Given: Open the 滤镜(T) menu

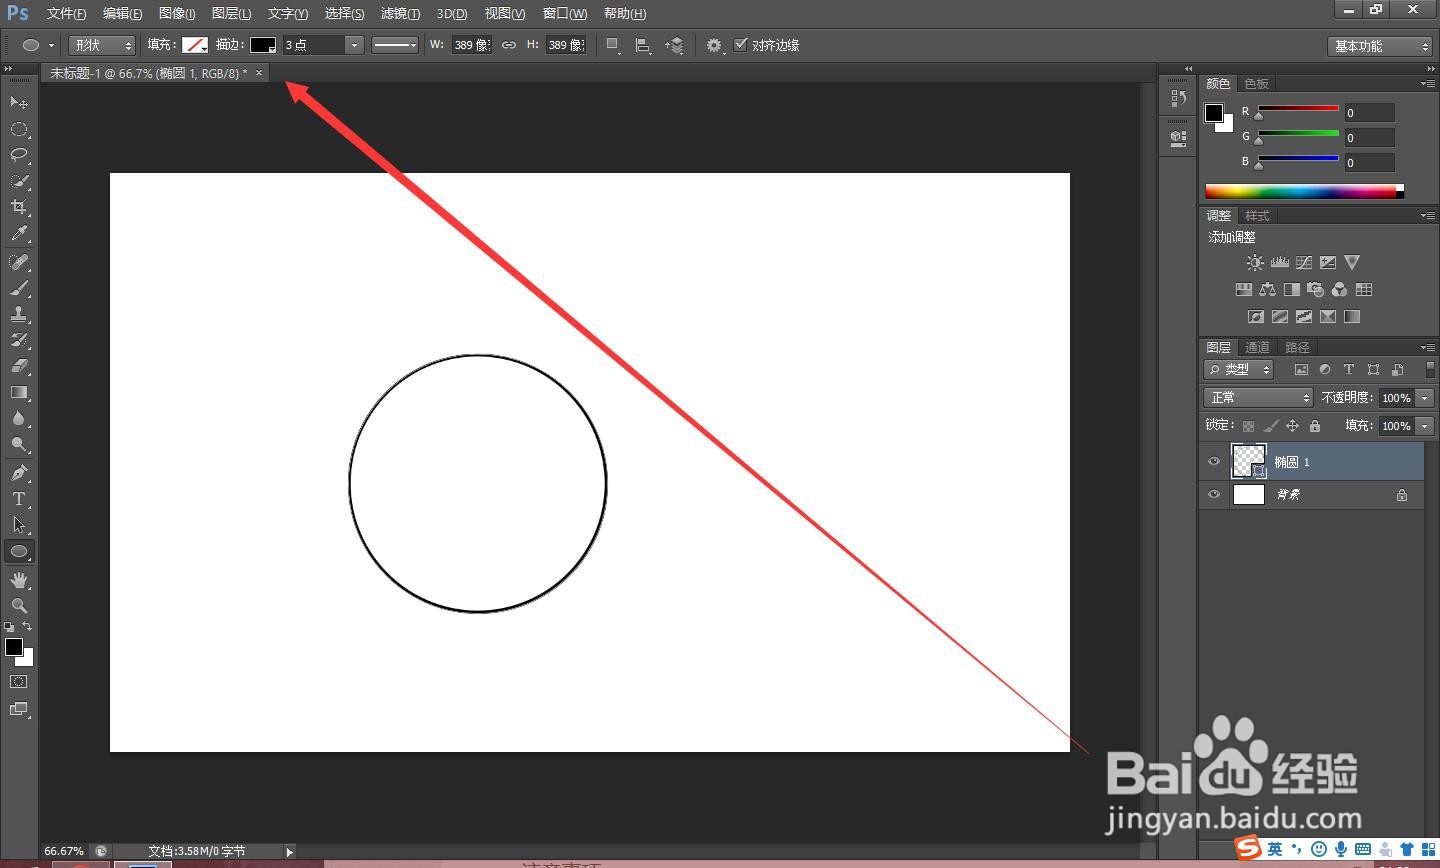Looking at the screenshot, I should coord(400,13).
